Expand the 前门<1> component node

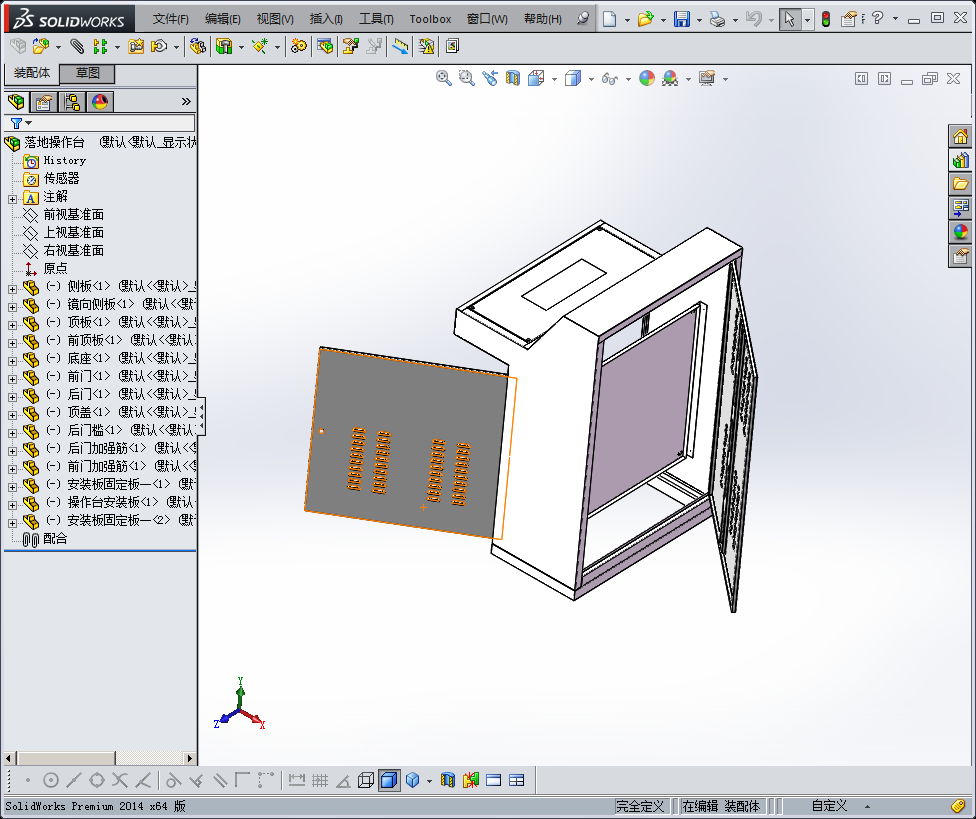tap(12, 378)
